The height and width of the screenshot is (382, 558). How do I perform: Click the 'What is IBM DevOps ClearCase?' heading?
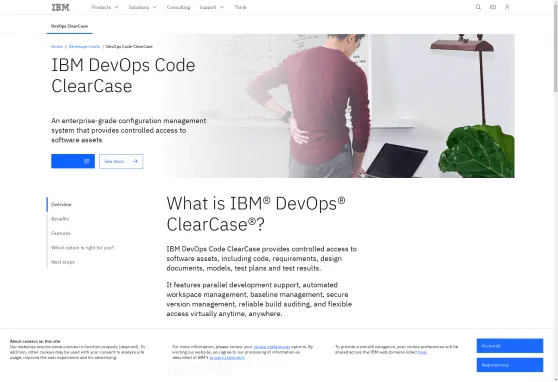256,214
